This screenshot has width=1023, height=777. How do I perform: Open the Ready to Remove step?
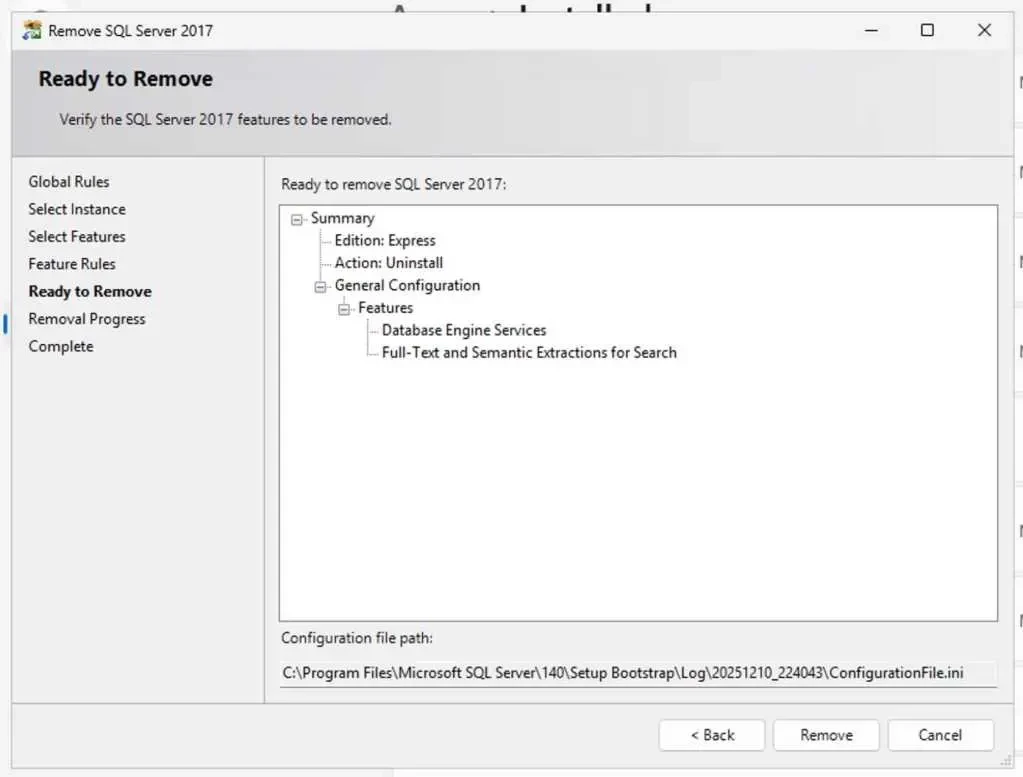pyautogui.click(x=90, y=291)
